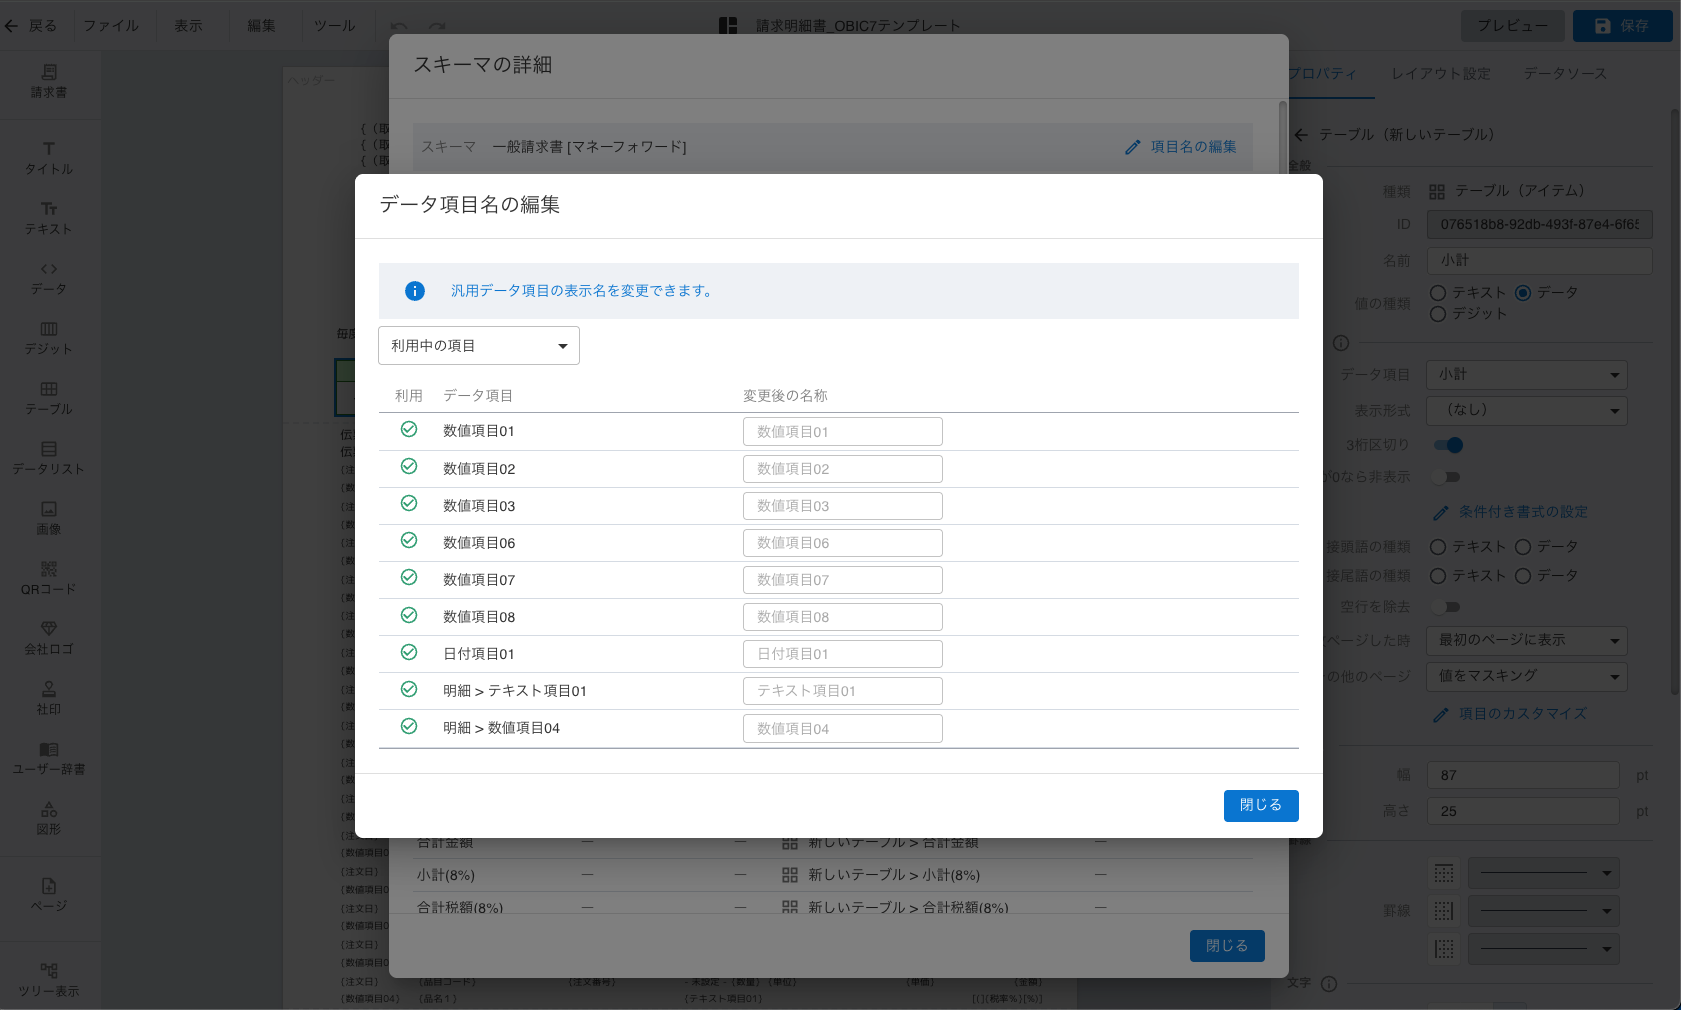Image resolution: width=1681 pixels, height=1010 pixels.
Task: Select the company logo tool icon
Action: pos(49,630)
